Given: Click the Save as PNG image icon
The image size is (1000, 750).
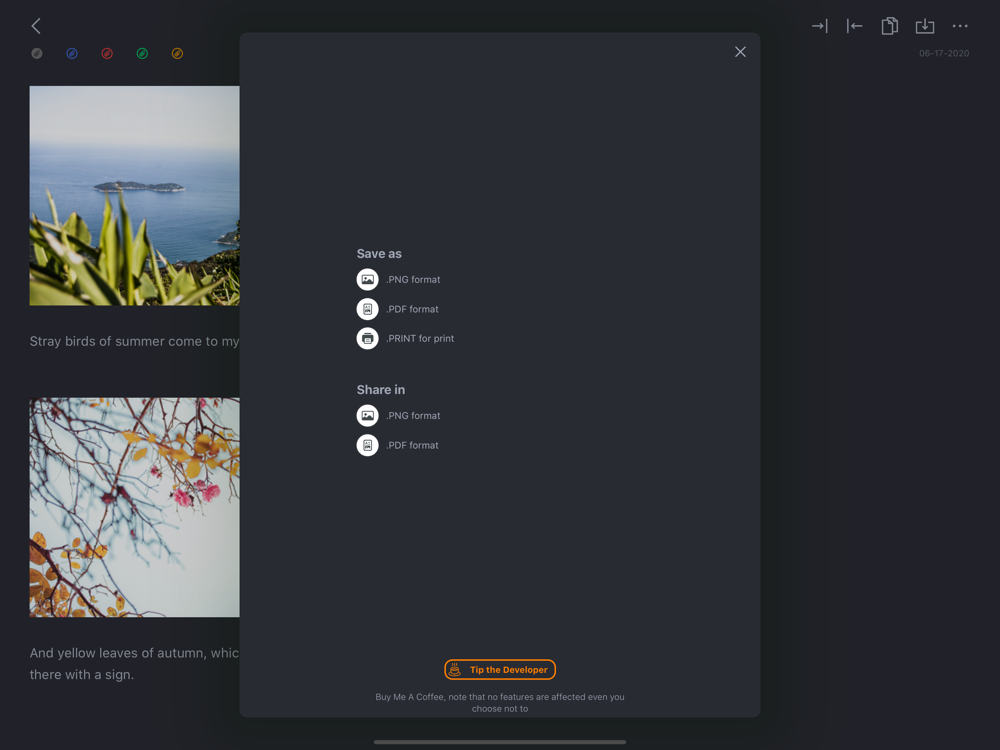Looking at the screenshot, I should tap(367, 279).
